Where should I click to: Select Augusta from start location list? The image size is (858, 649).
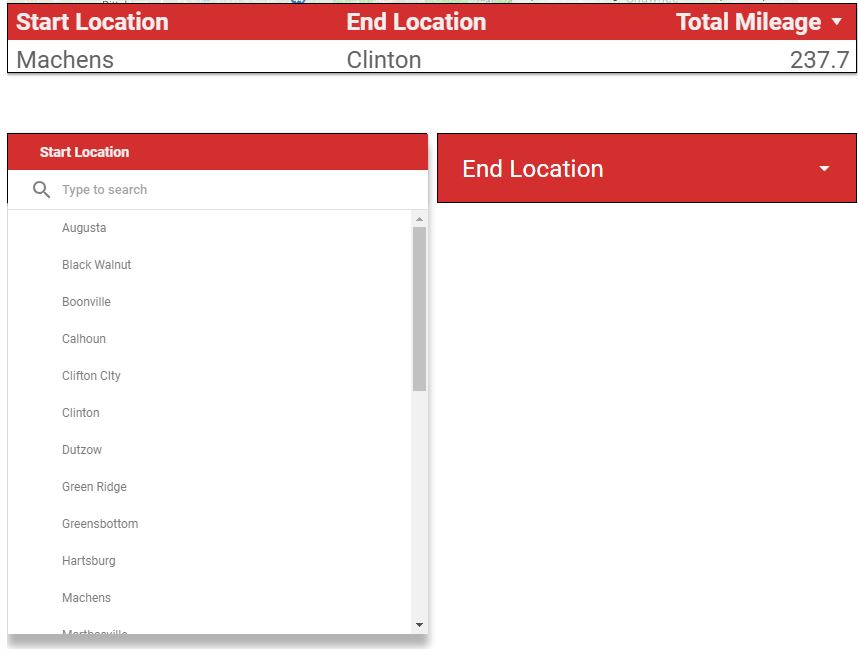[x=84, y=228]
